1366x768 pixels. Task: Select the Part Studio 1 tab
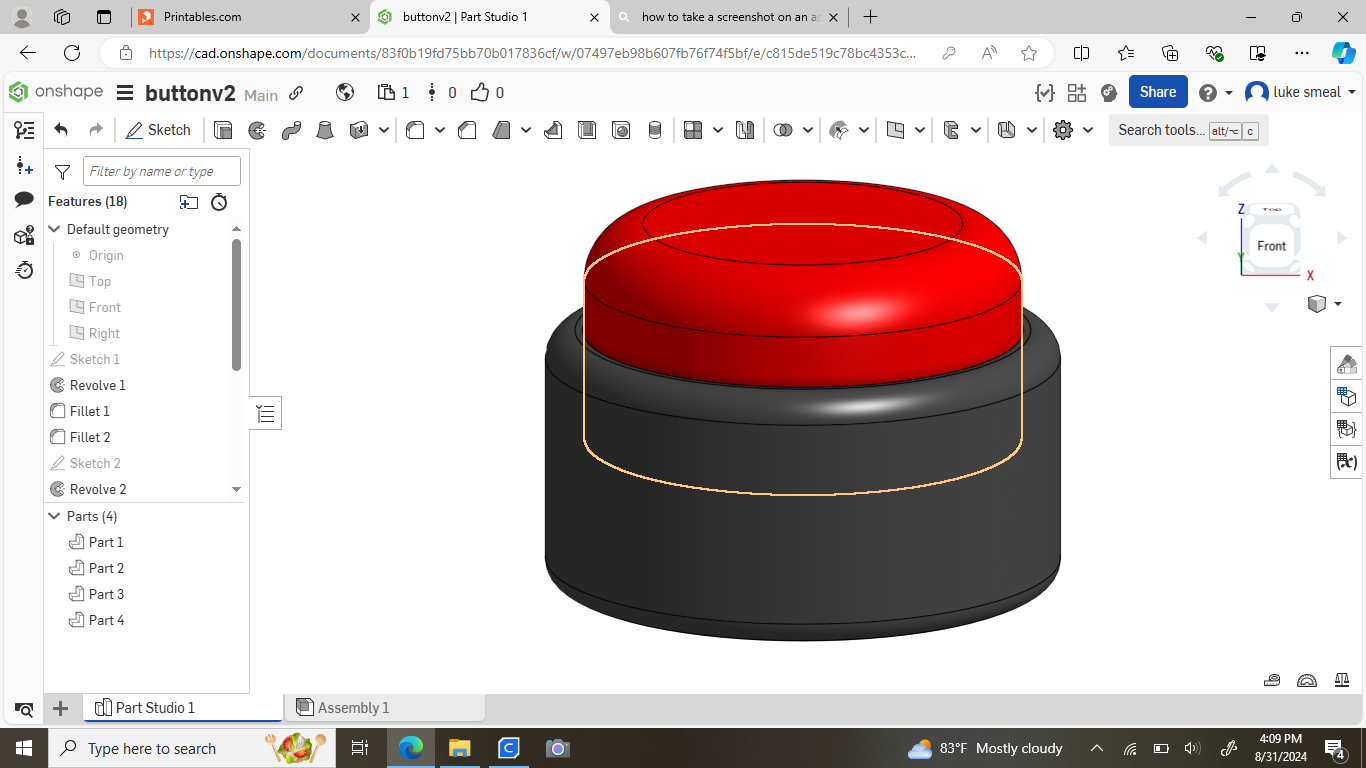click(183, 707)
